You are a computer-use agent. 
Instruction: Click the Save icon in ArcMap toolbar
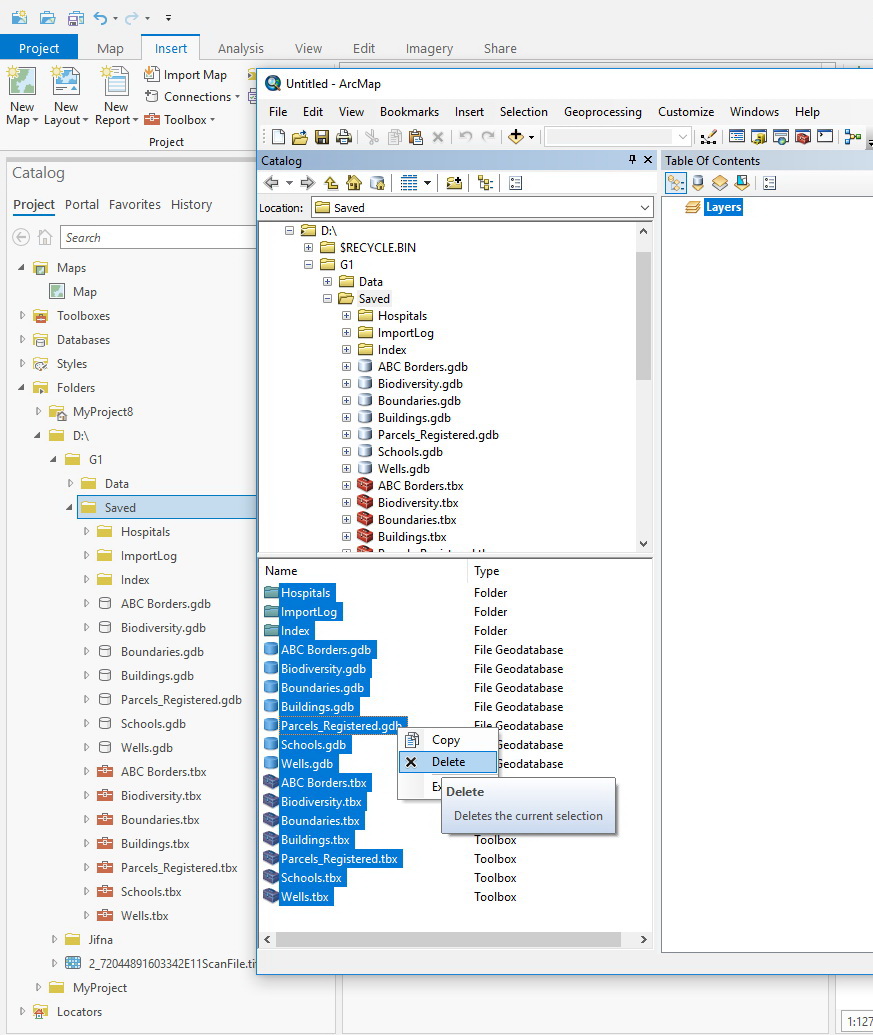[x=322, y=137]
